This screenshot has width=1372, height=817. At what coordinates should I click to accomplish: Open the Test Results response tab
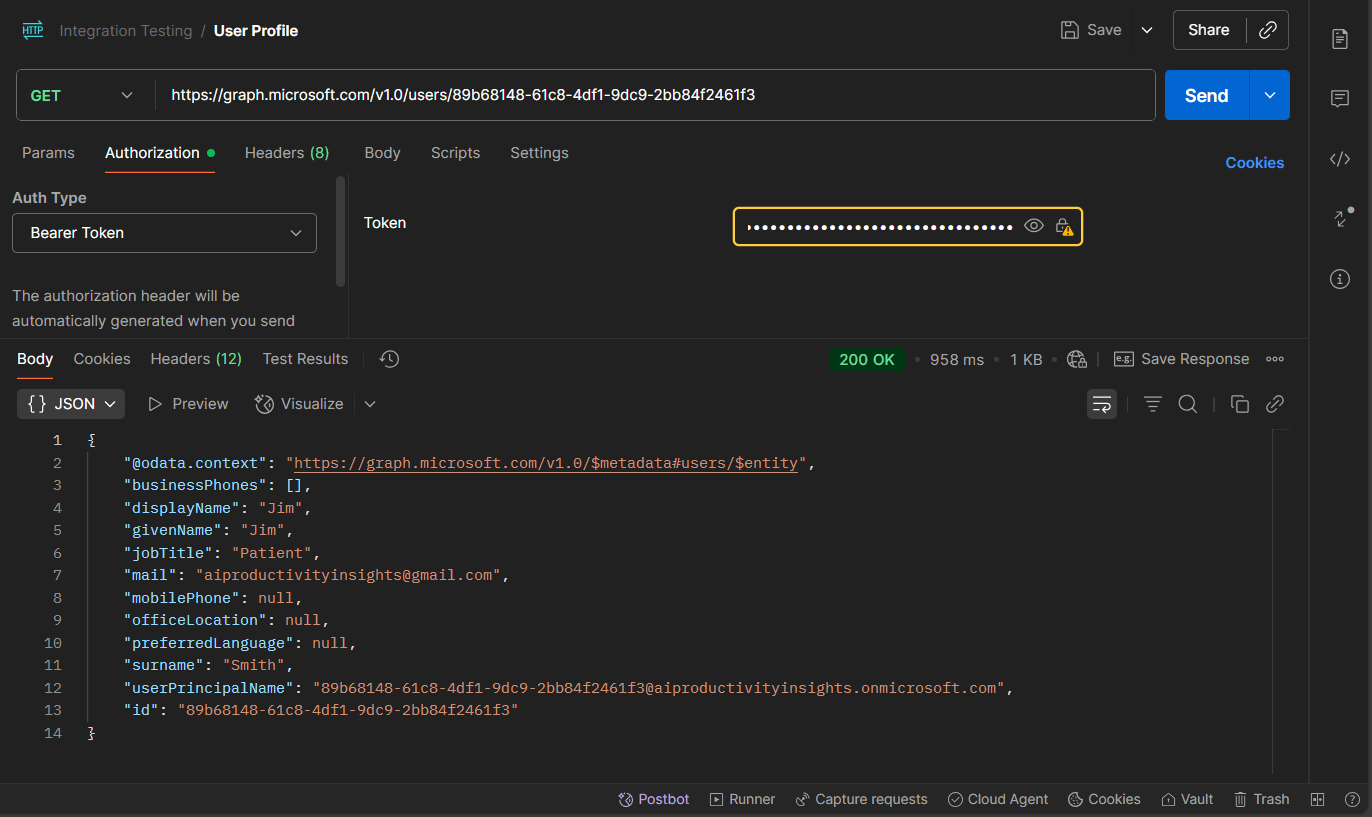coord(305,359)
